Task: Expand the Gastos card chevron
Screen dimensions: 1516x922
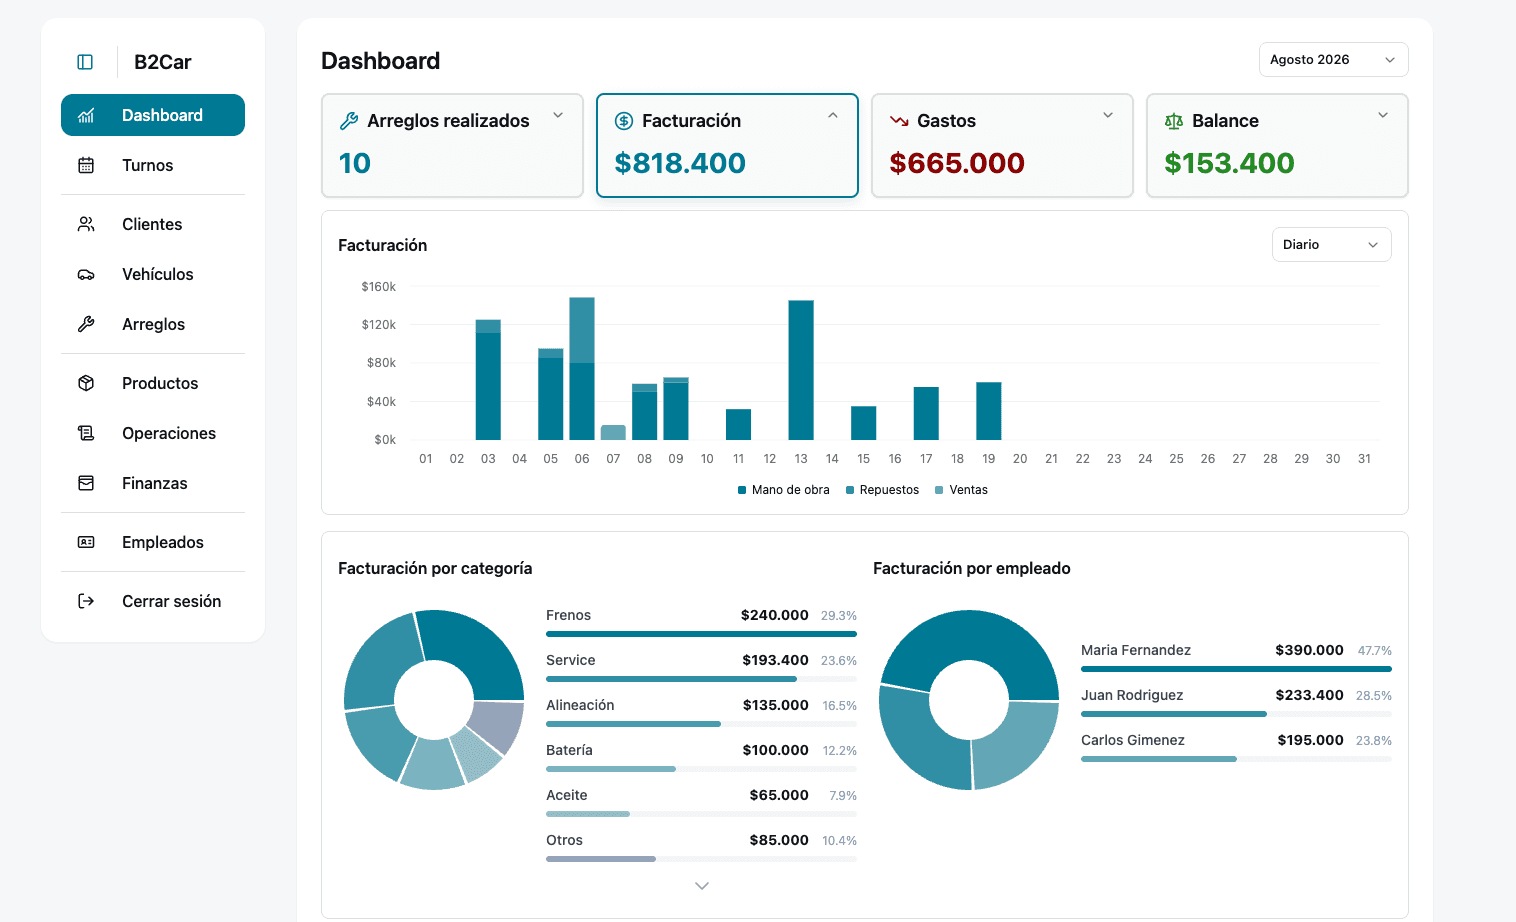Action: pos(1108,115)
